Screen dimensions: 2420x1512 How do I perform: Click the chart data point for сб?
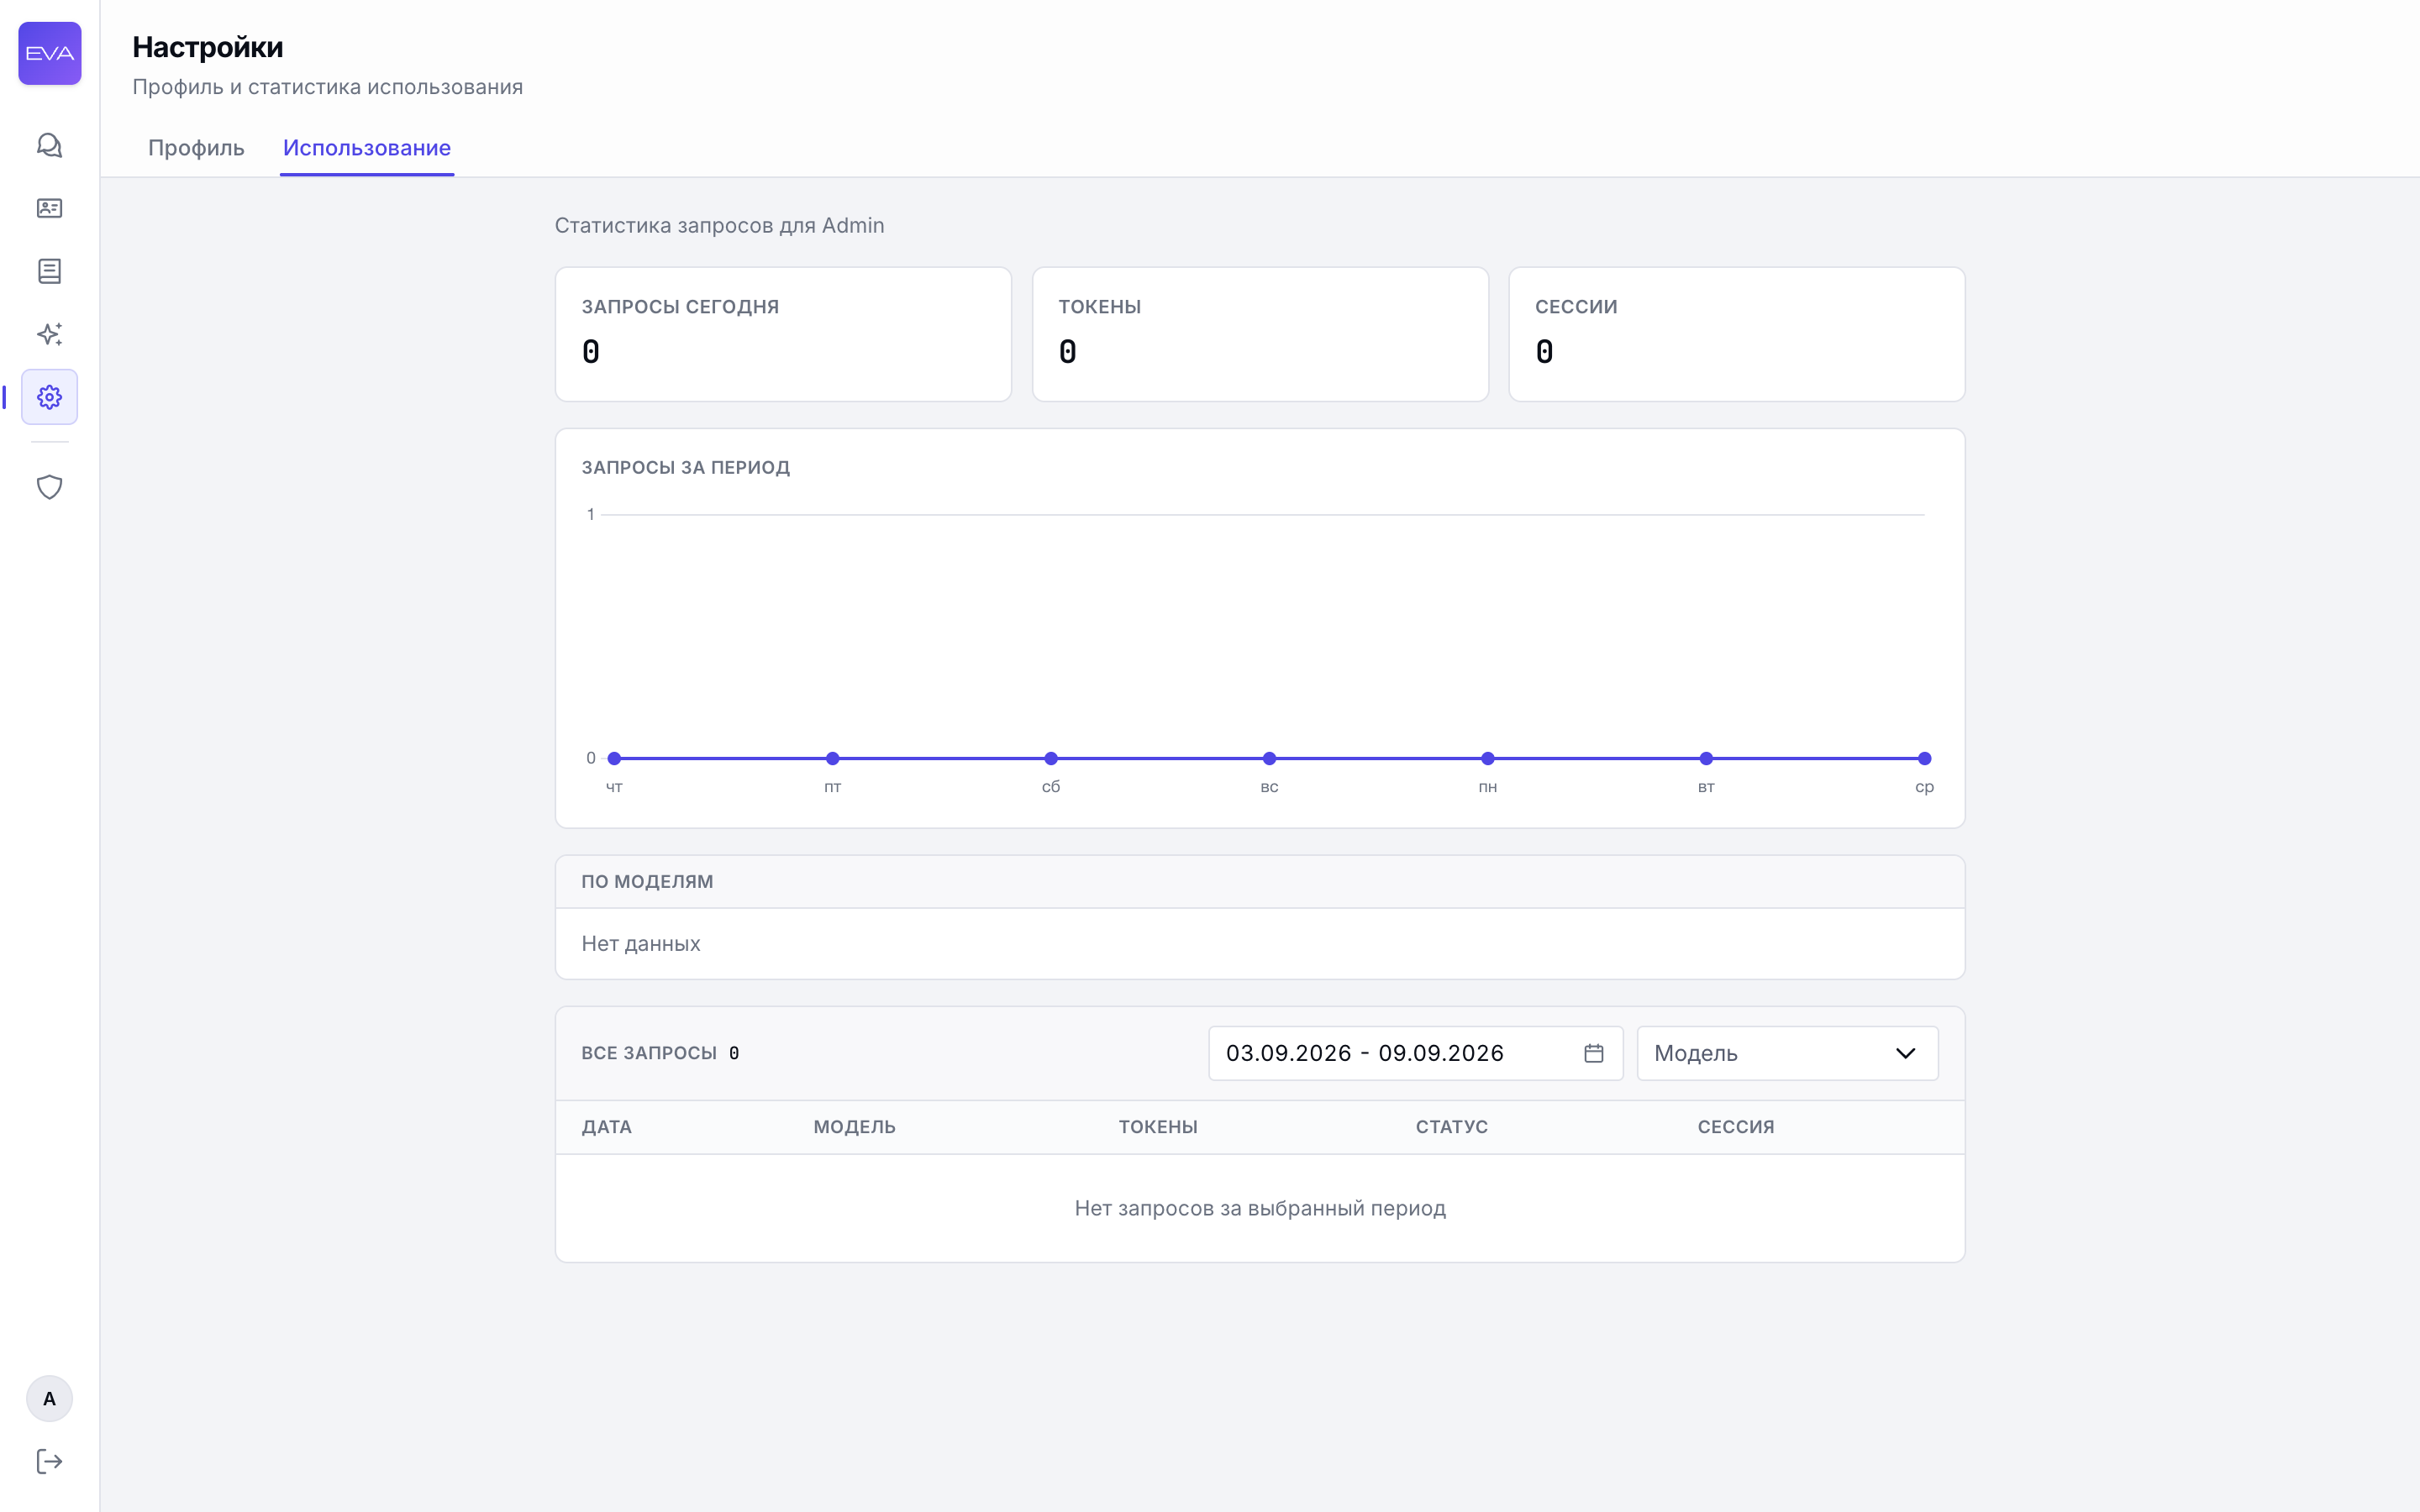1051,758
